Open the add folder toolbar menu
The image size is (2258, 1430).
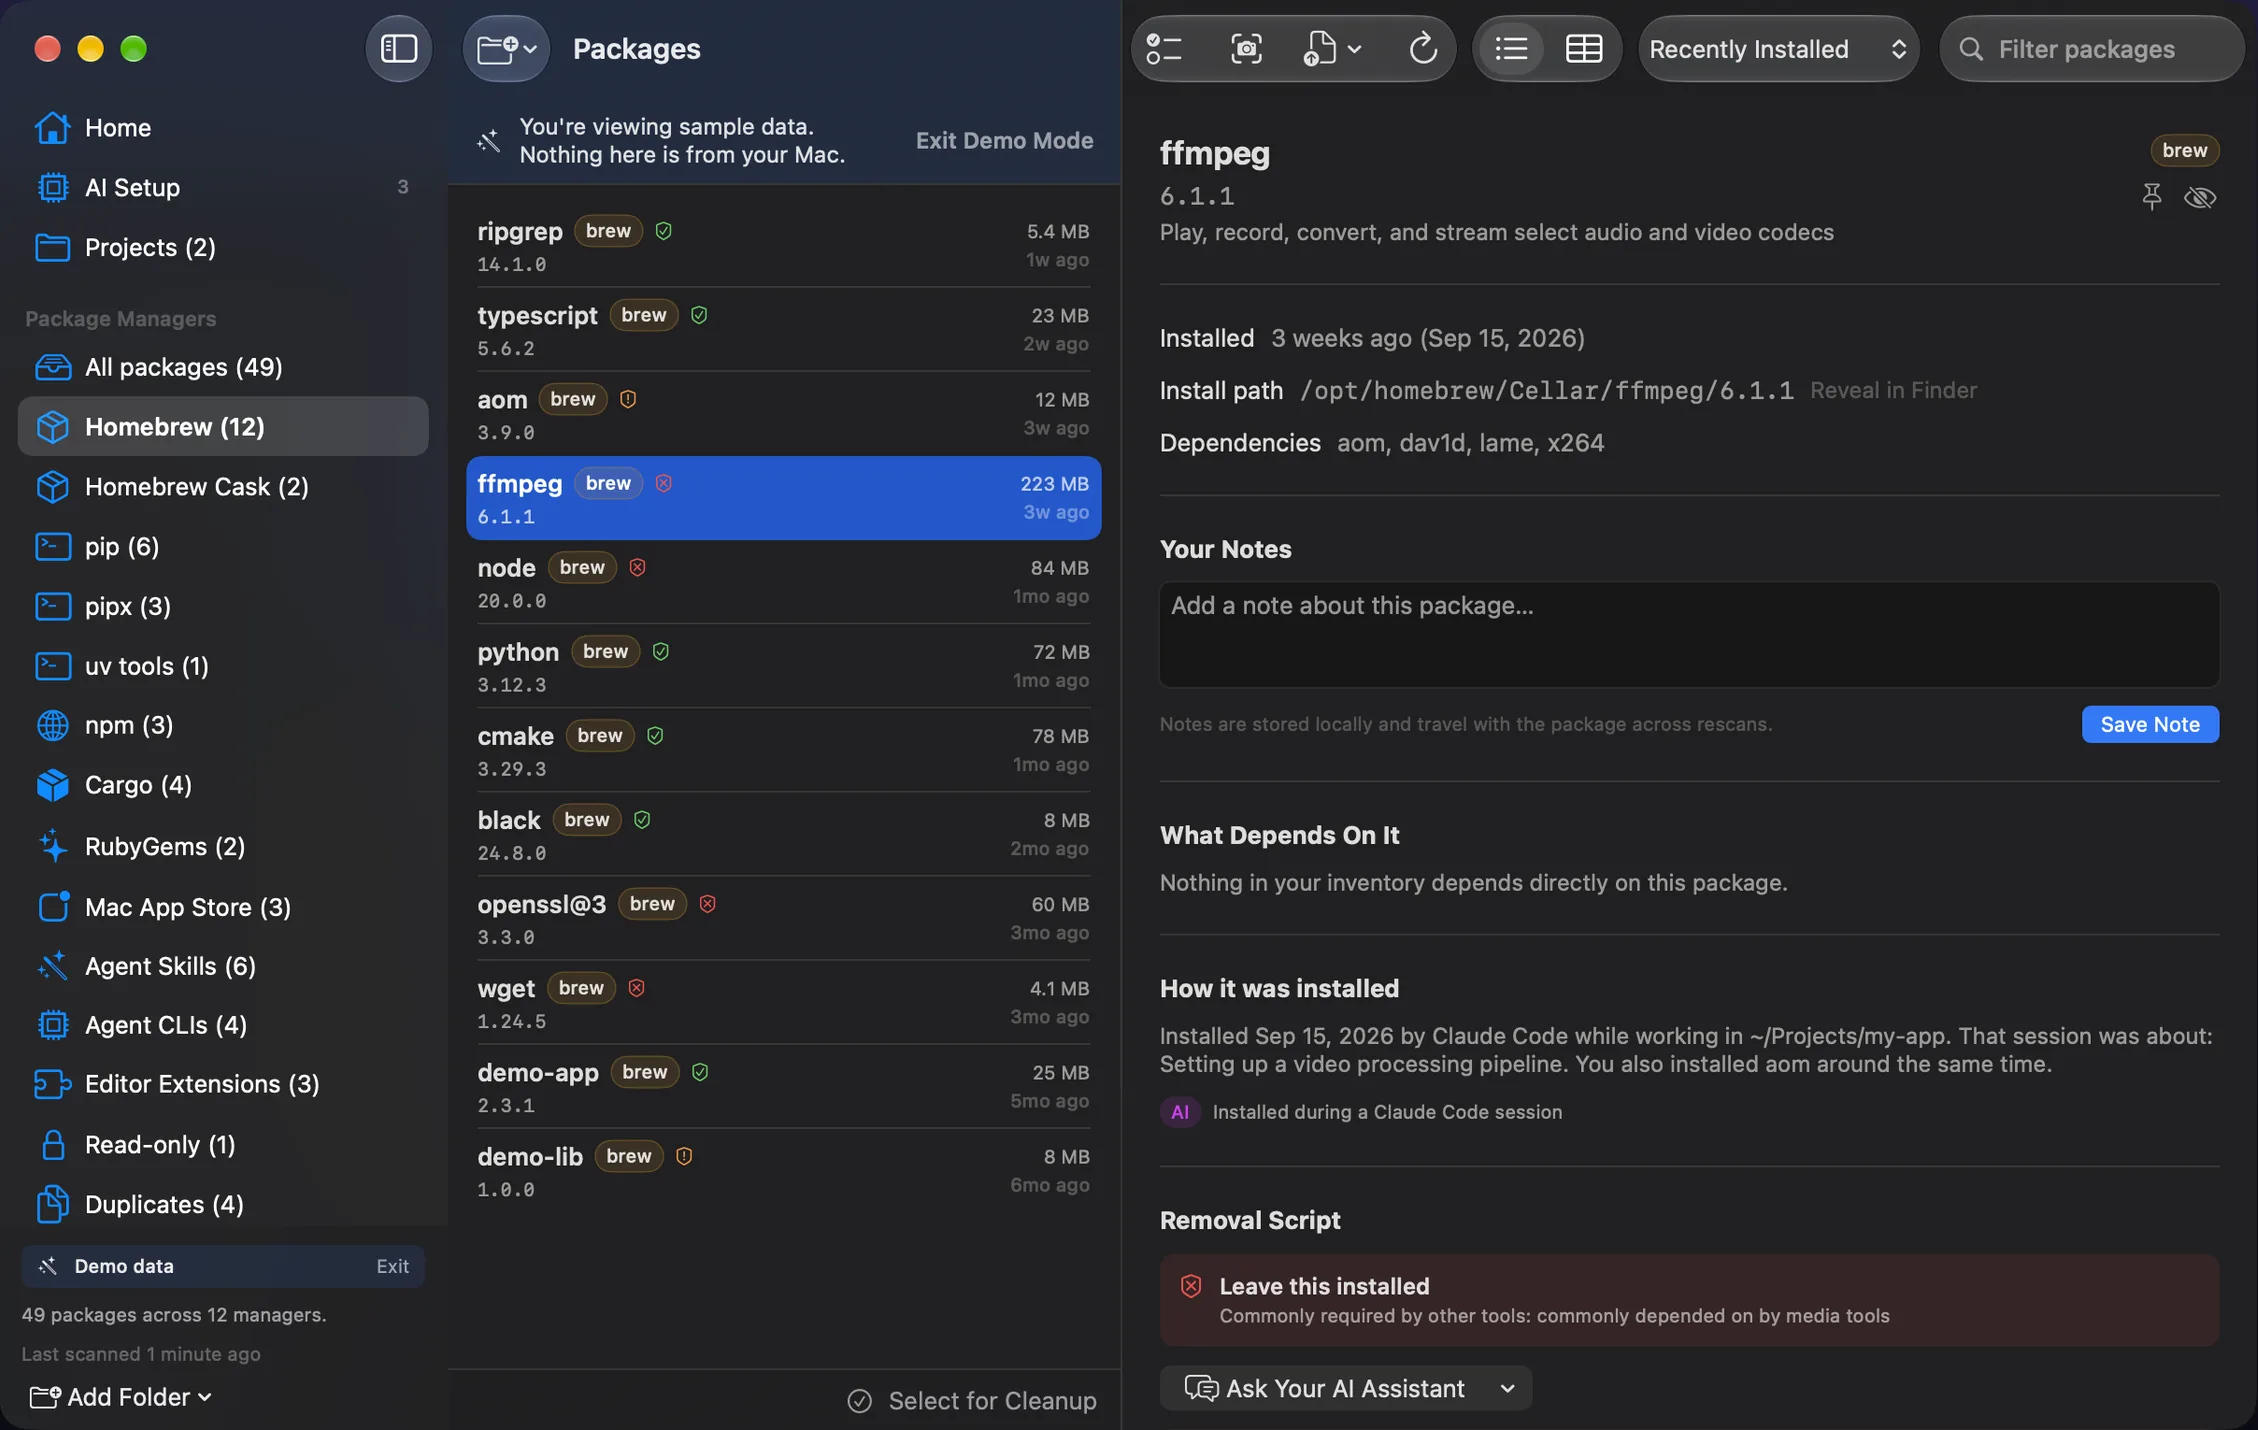coord(506,48)
